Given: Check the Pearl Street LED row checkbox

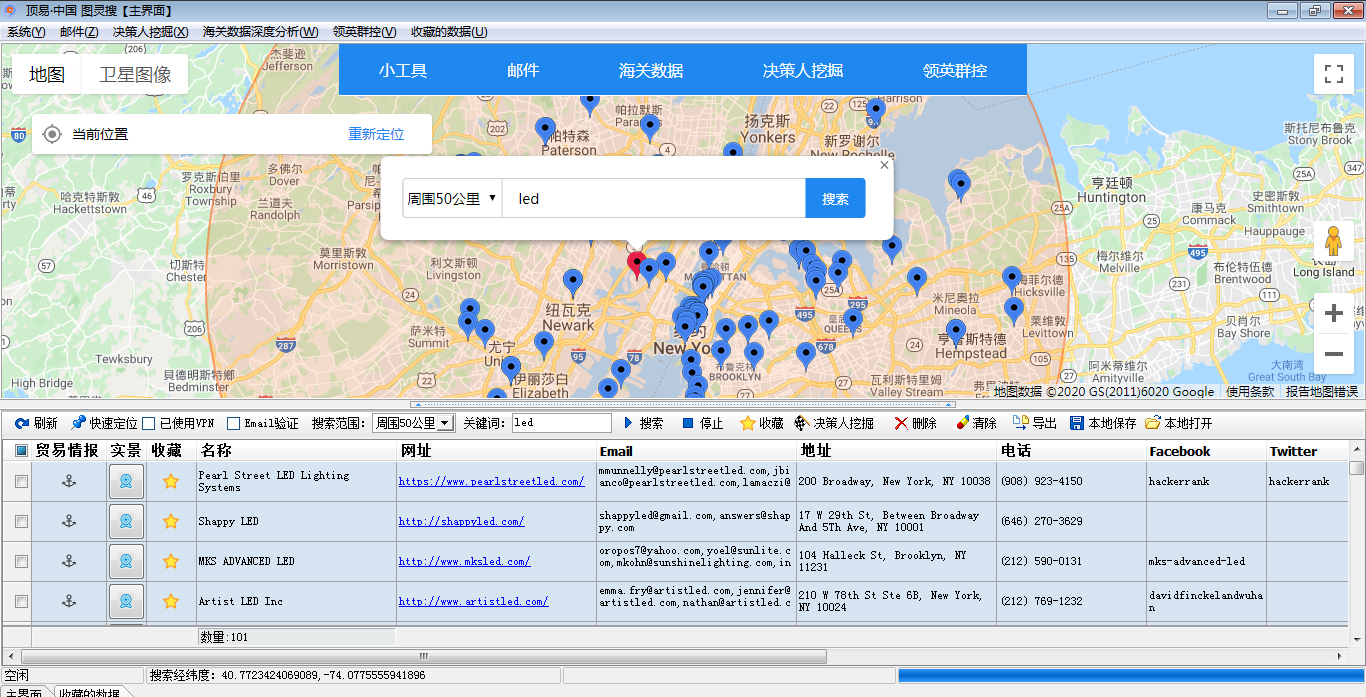Looking at the screenshot, I should [x=21, y=481].
